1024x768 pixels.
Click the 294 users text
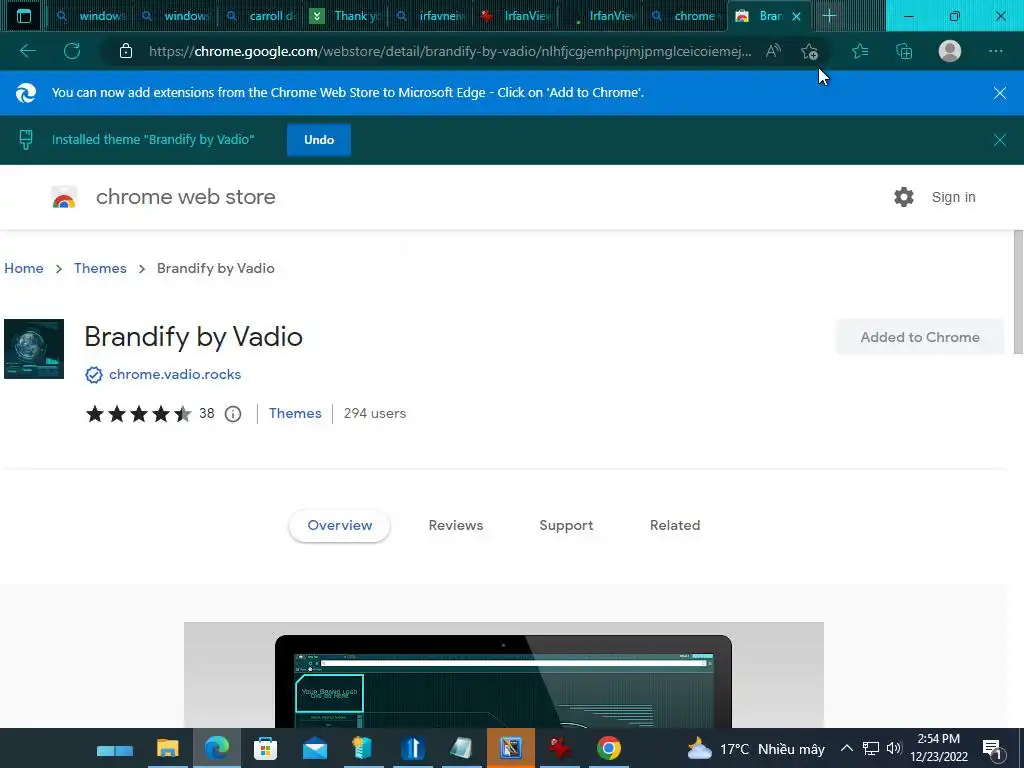(x=375, y=413)
